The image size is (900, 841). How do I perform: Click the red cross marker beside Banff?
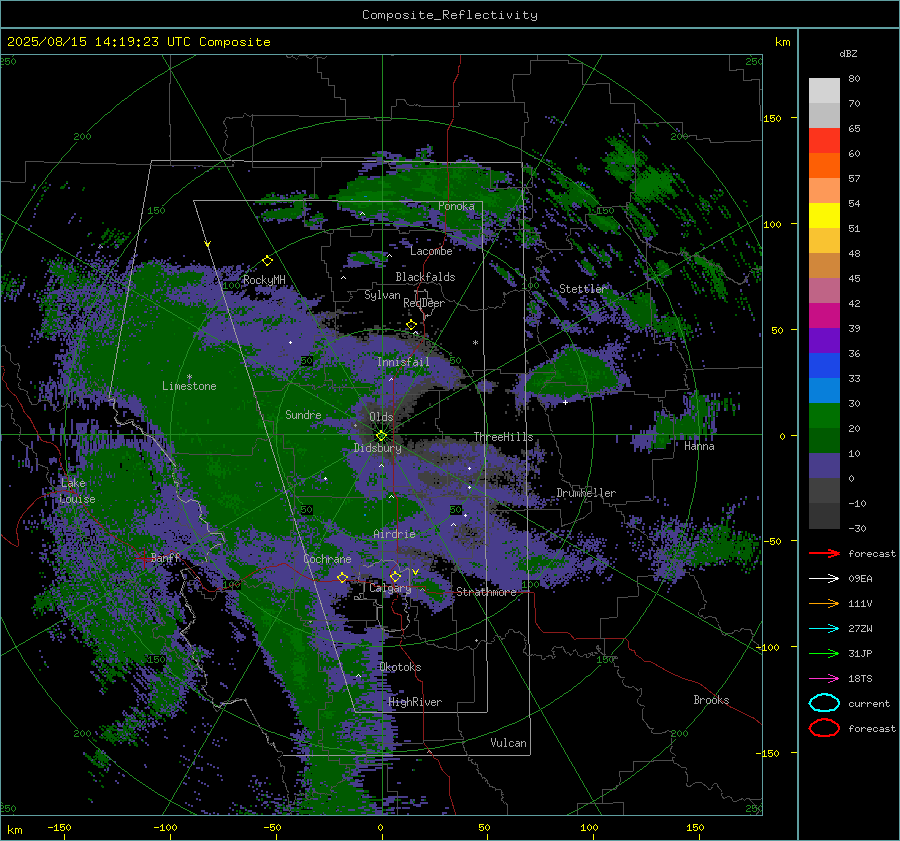143,558
